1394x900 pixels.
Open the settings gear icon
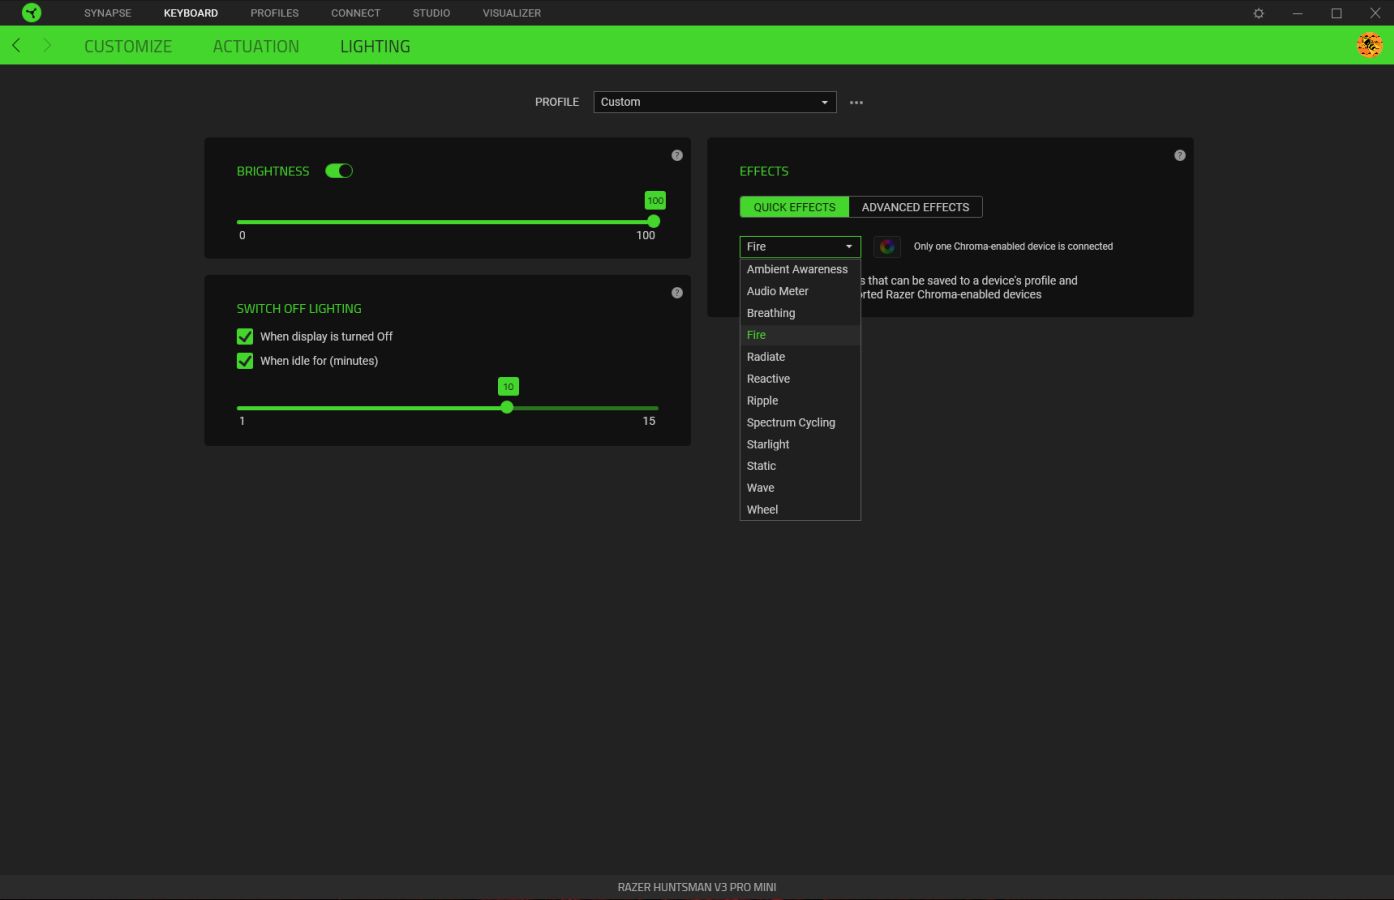coord(1259,13)
